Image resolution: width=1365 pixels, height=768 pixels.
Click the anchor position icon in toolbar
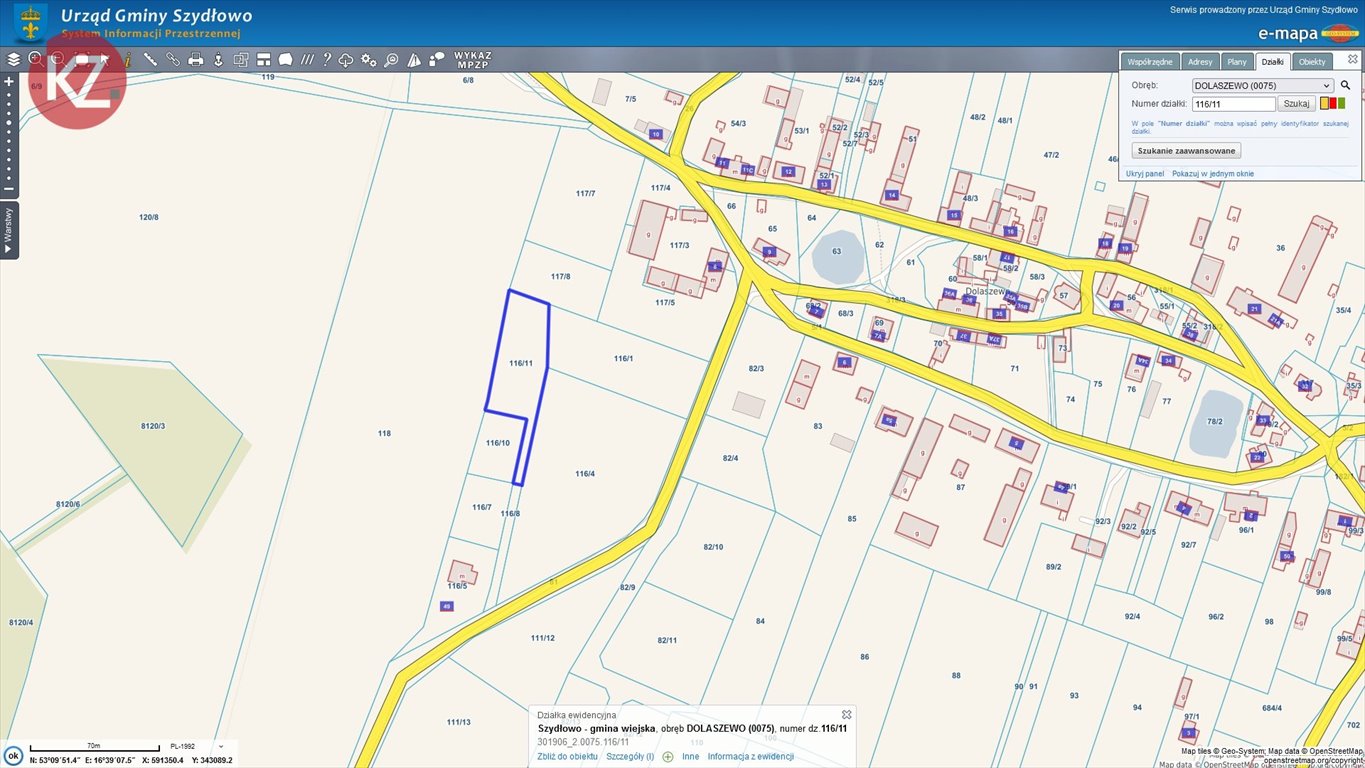point(218,60)
